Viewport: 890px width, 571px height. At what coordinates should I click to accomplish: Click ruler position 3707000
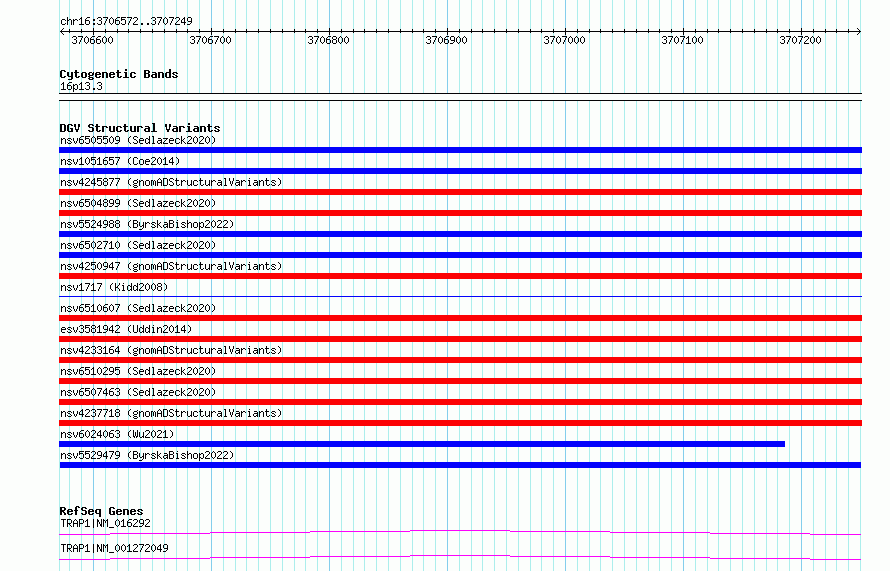coord(564,40)
